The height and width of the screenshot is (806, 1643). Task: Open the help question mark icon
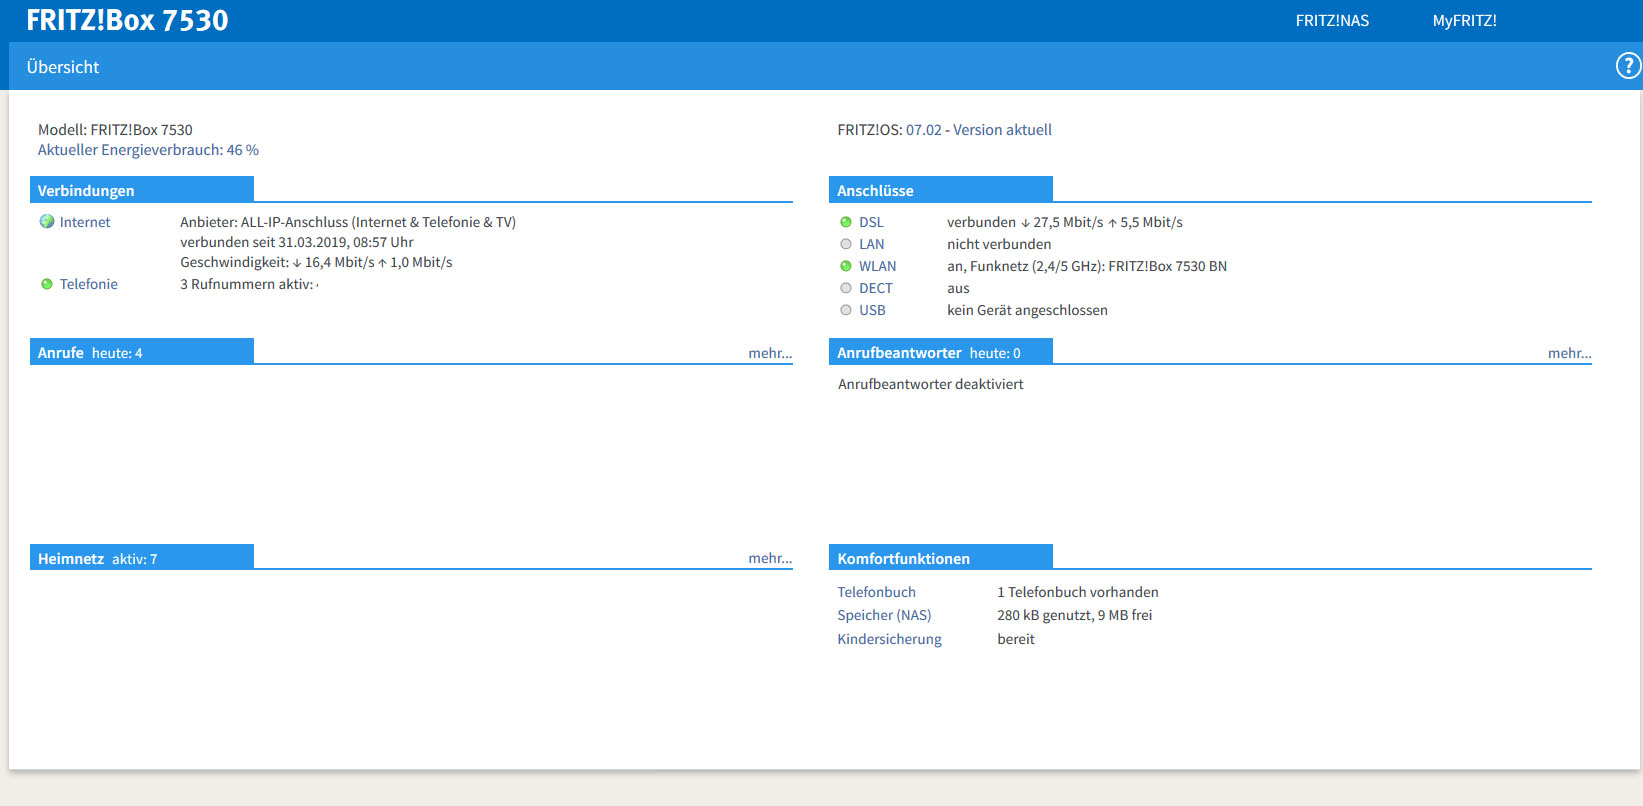(x=1628, y=66)
